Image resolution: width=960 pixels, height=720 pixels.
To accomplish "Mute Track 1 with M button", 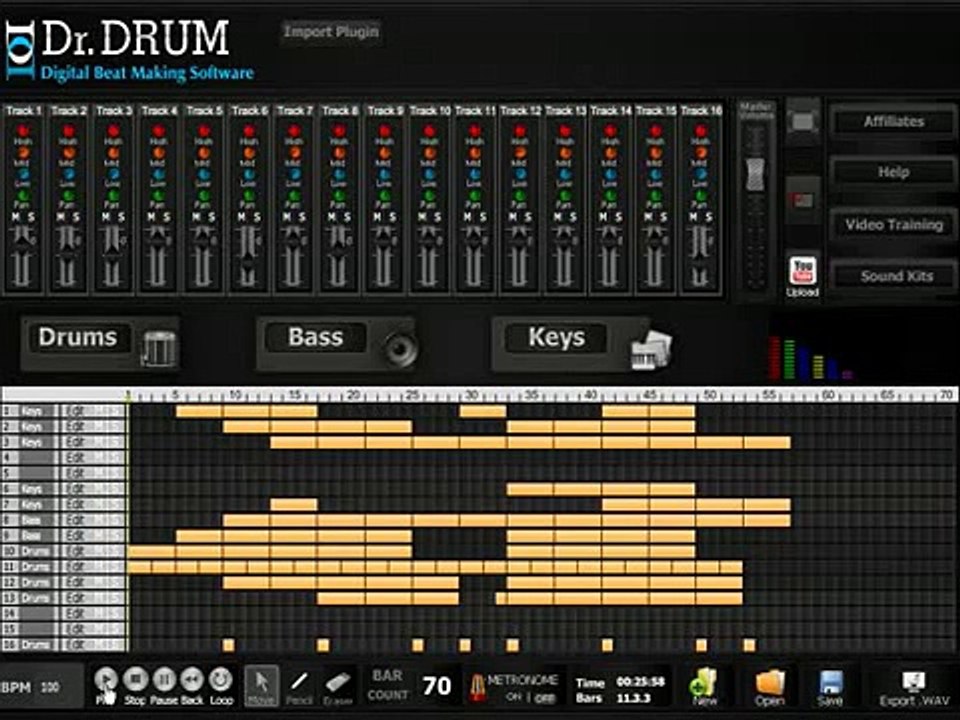I will tap(15, 217).
